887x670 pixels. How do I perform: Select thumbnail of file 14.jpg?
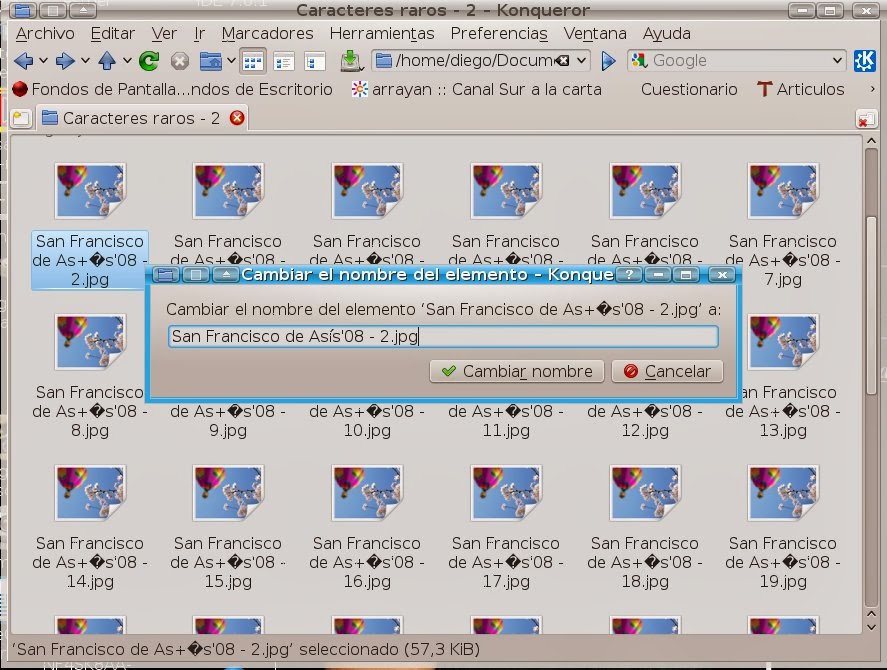90,493
